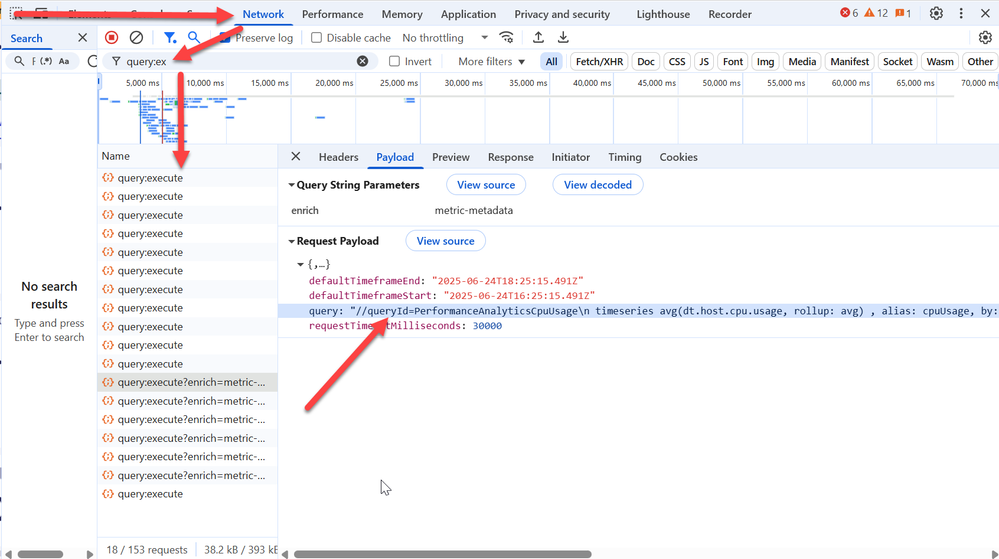Switch to the Performance tab

tap(332, 15)
